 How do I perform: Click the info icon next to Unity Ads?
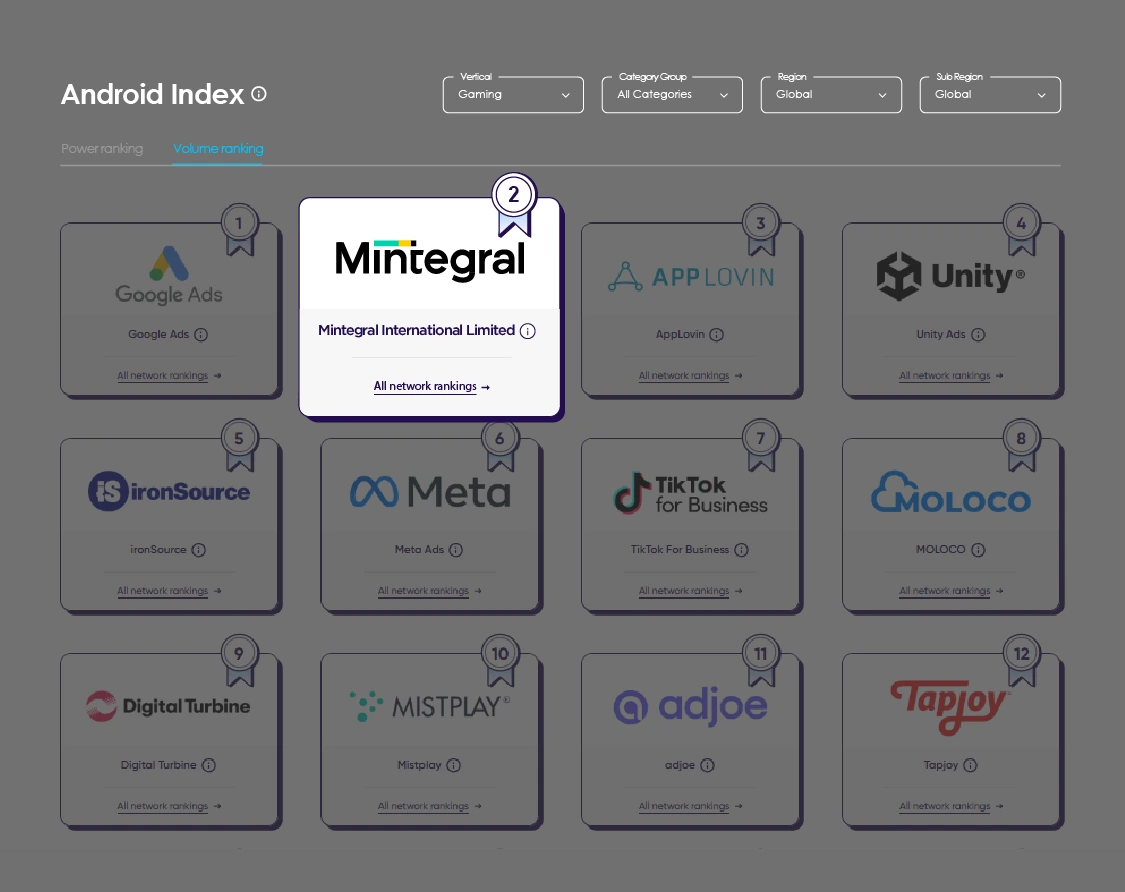tap(979, 334)
